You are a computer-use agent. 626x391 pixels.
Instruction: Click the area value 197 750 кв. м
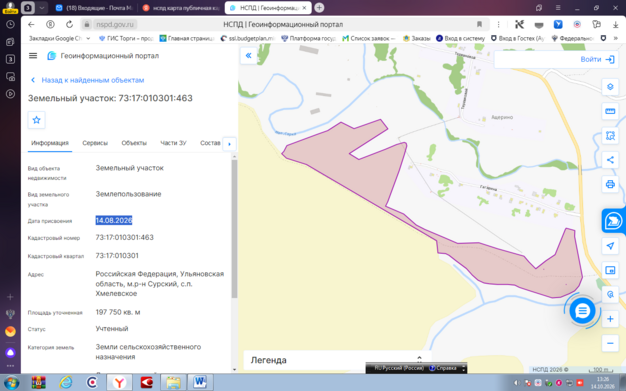point(118,312)
